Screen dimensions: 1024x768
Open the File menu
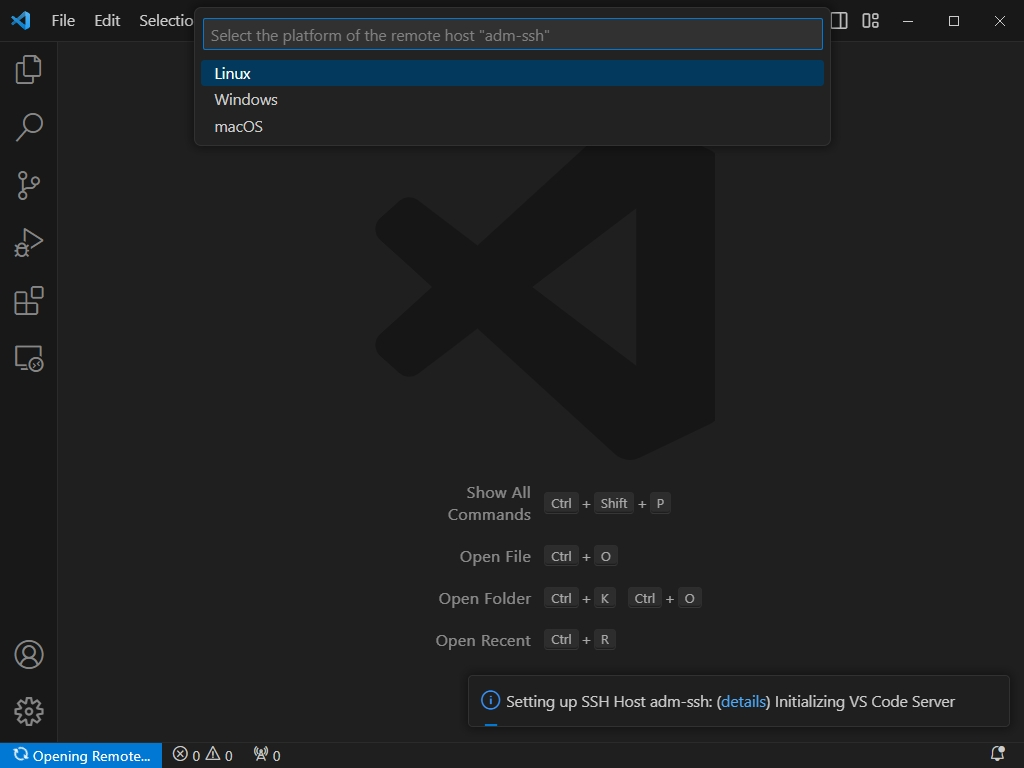[63, 20]
